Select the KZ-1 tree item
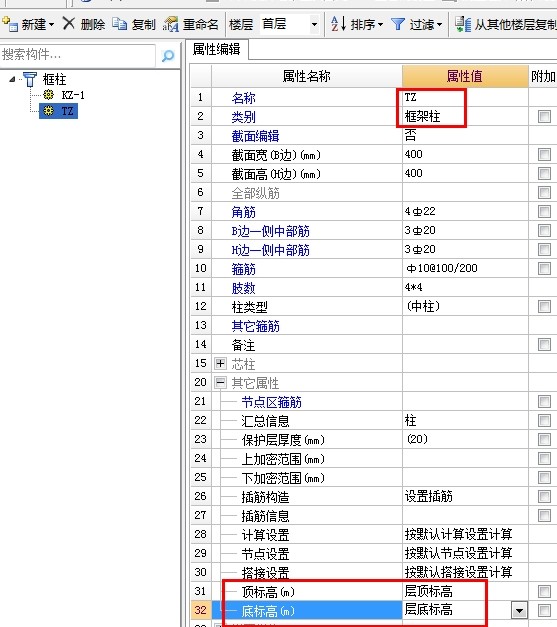 (73, 95)
